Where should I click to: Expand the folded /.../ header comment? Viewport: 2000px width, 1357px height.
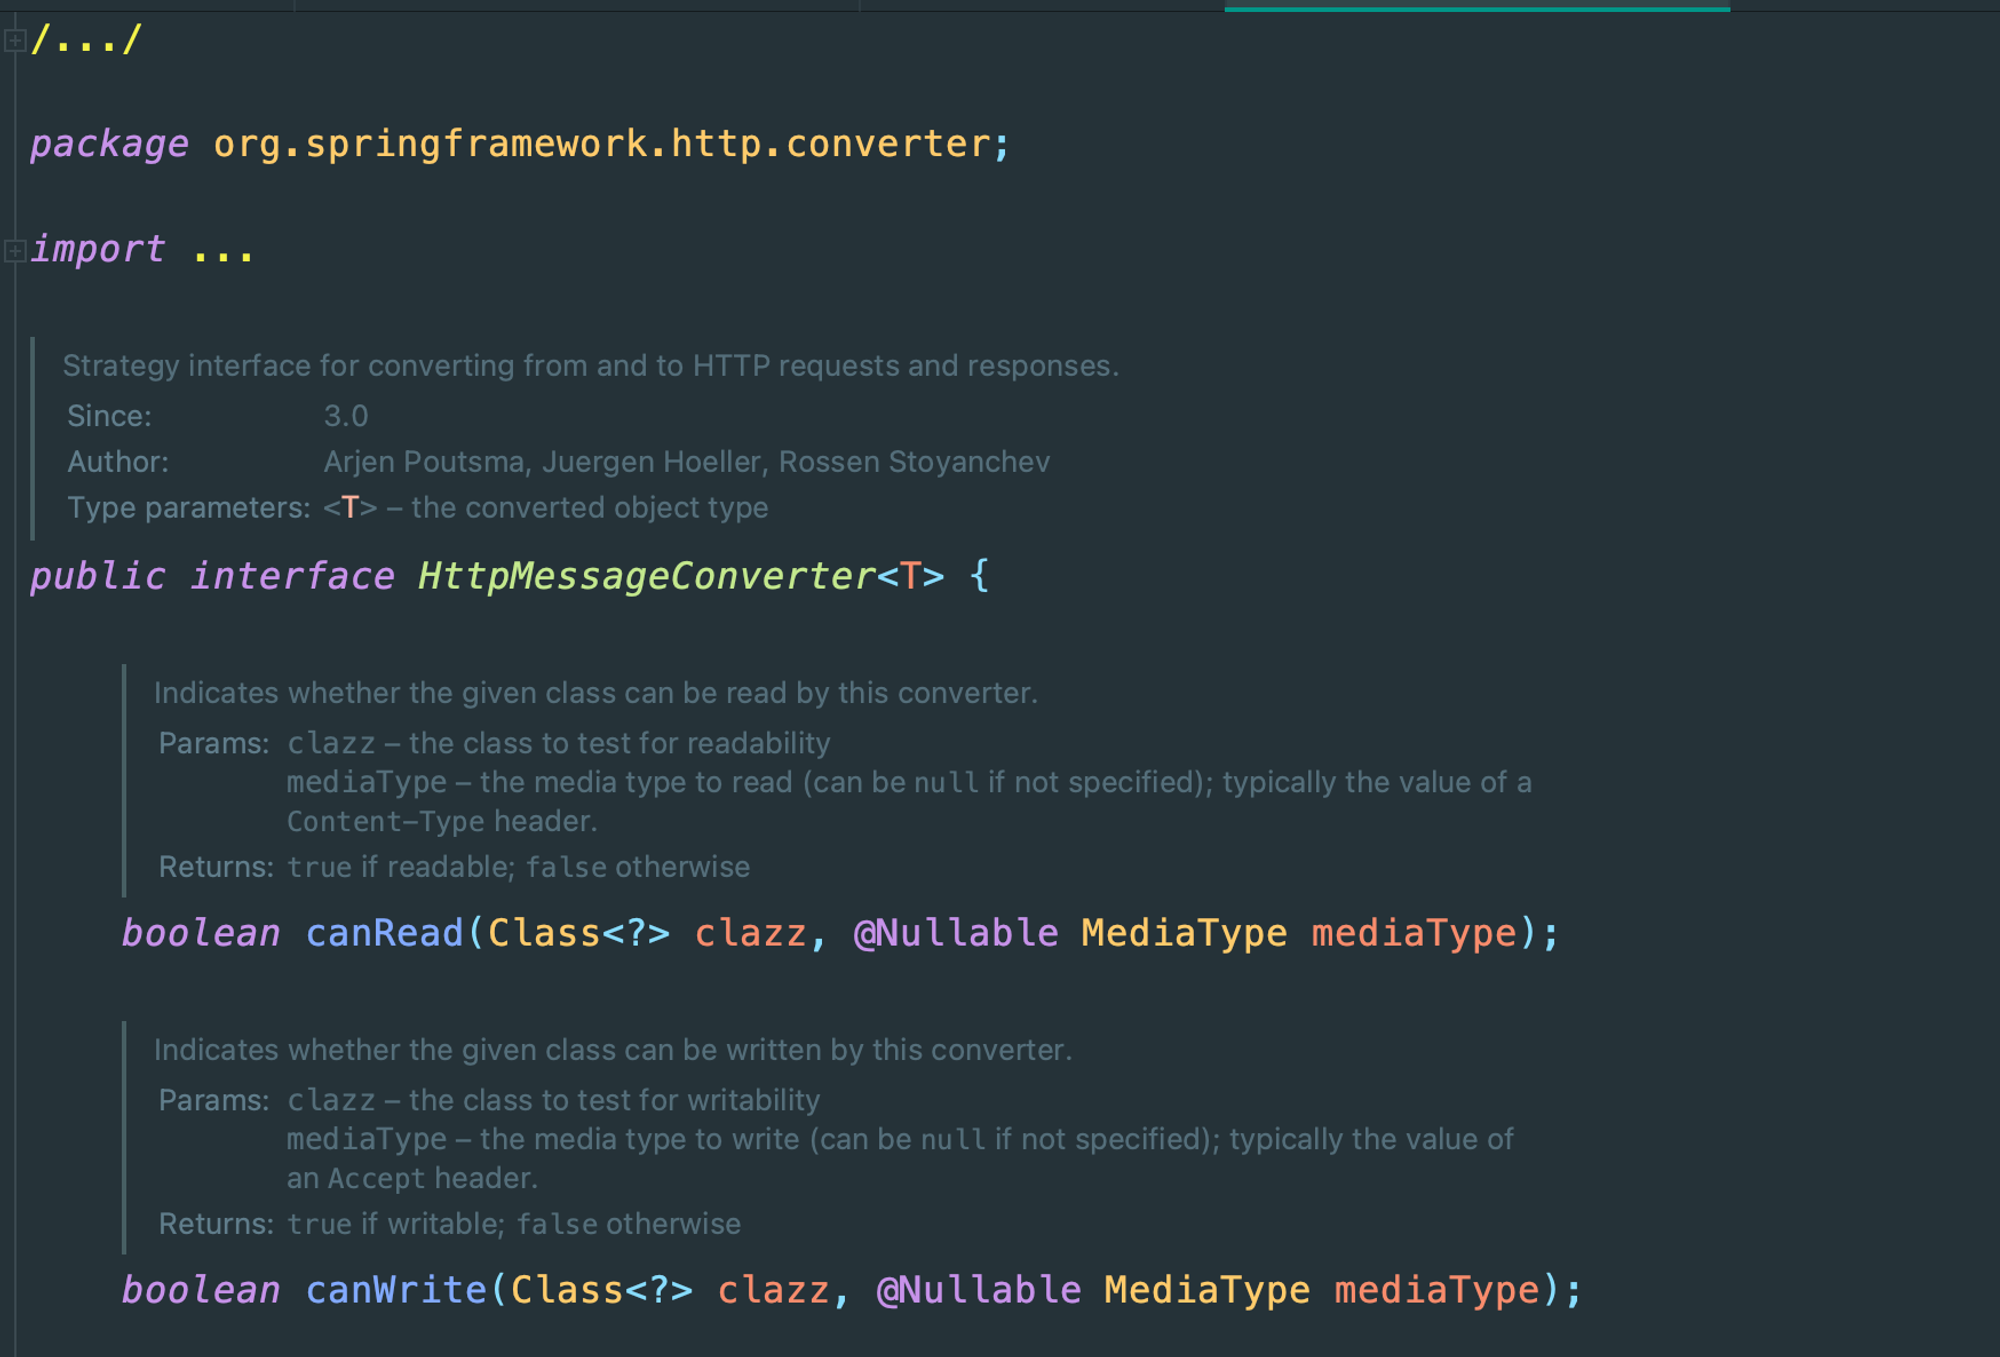coord(15,41)
